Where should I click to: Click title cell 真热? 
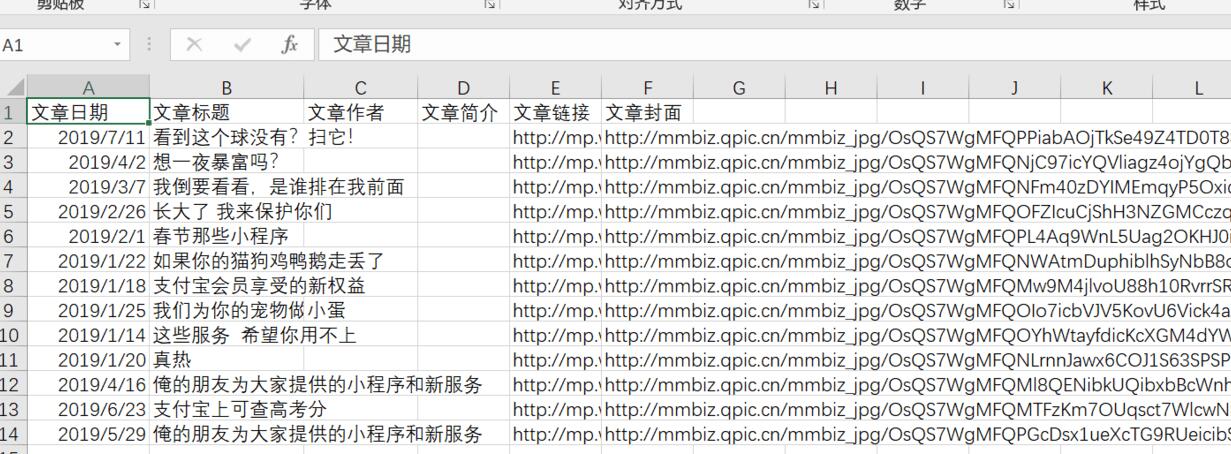click(227, 359)
